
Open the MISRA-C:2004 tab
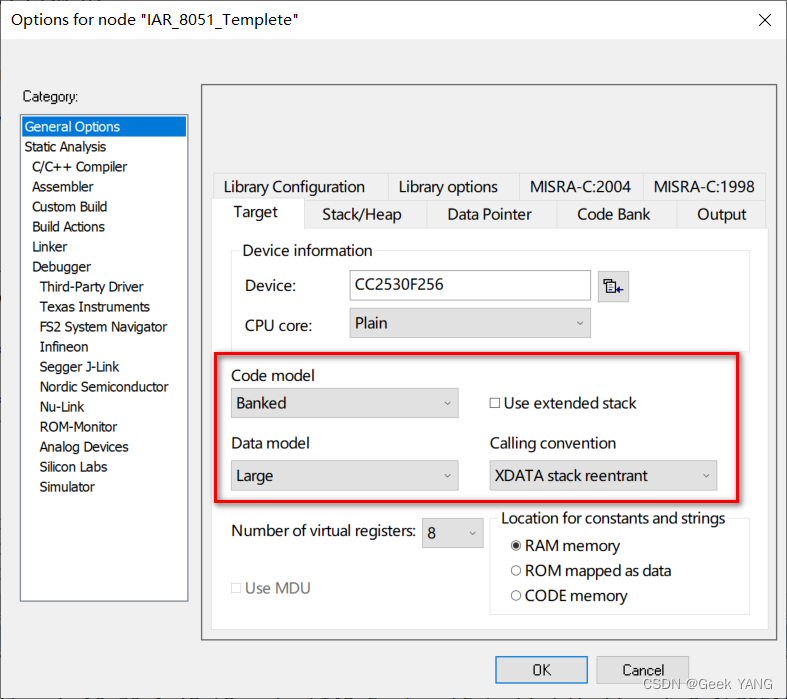click(580, 187)
